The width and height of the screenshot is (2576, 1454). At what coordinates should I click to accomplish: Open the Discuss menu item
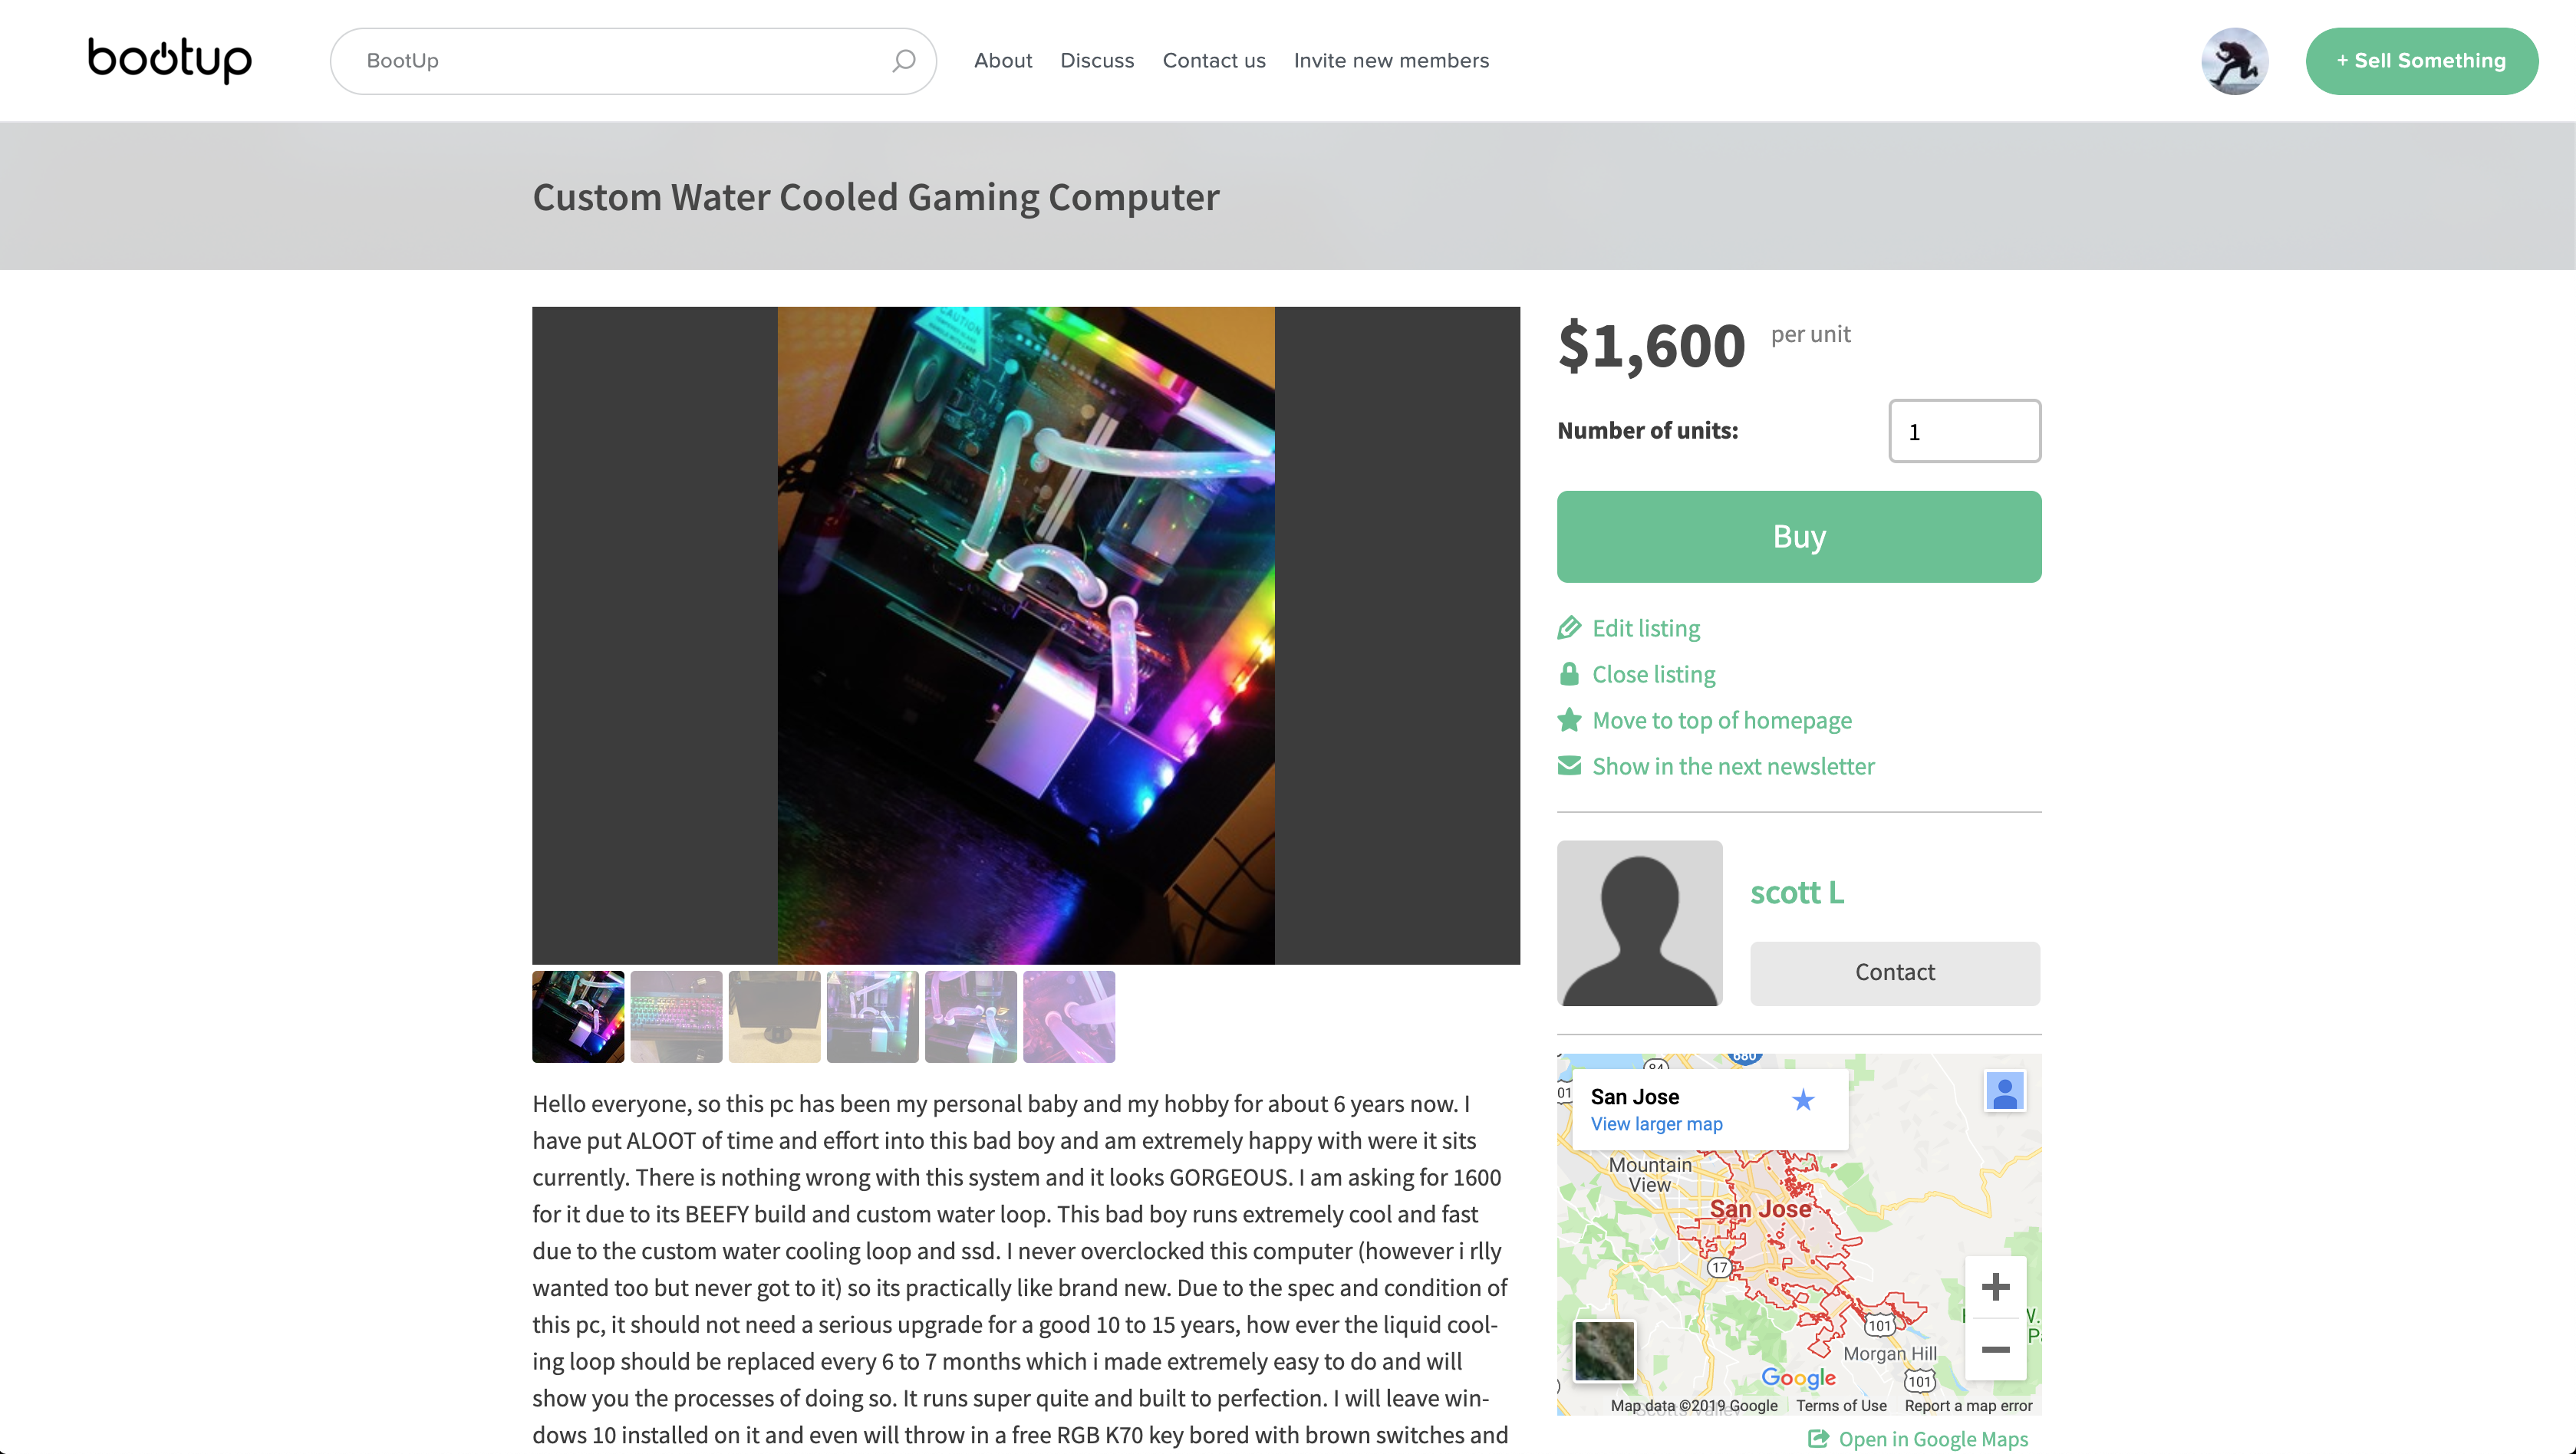click(1097, 61)
